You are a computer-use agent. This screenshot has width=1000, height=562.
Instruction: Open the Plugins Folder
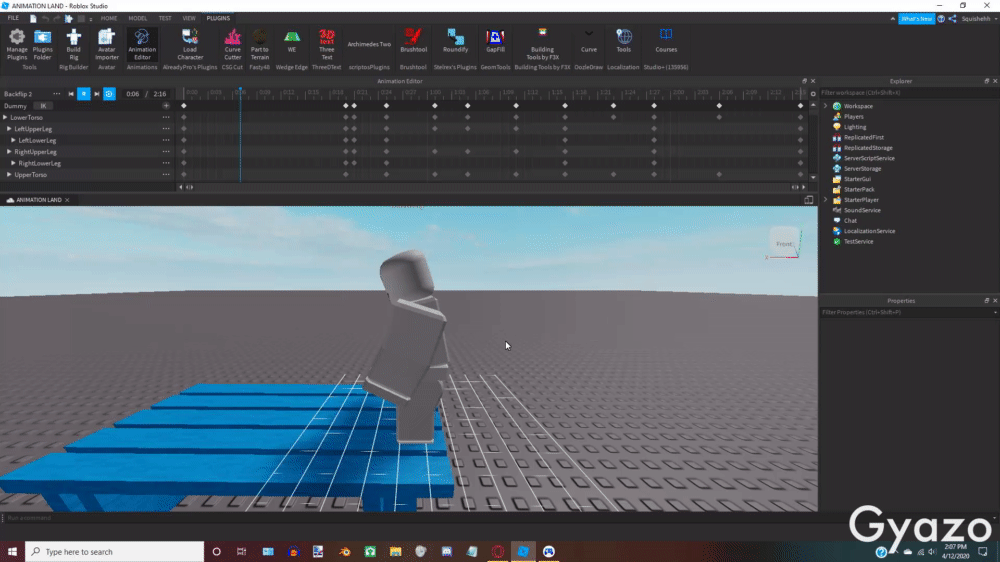tap(43, 45)
